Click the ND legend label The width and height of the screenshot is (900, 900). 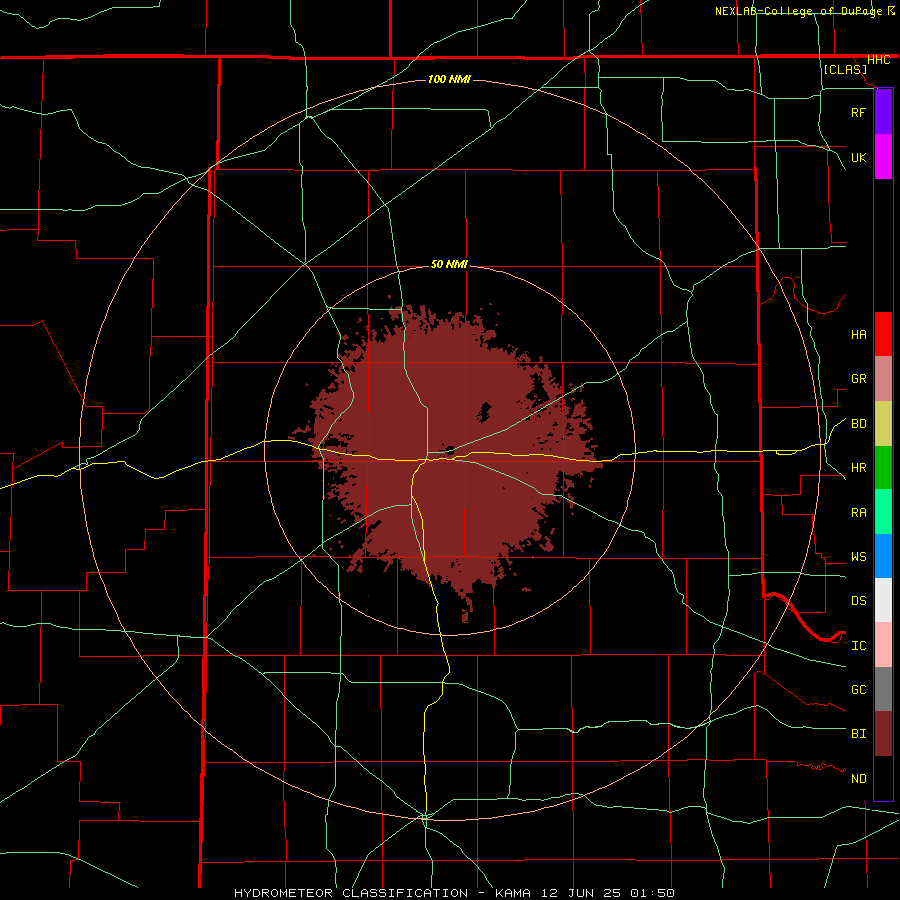(x=858, y=779)
